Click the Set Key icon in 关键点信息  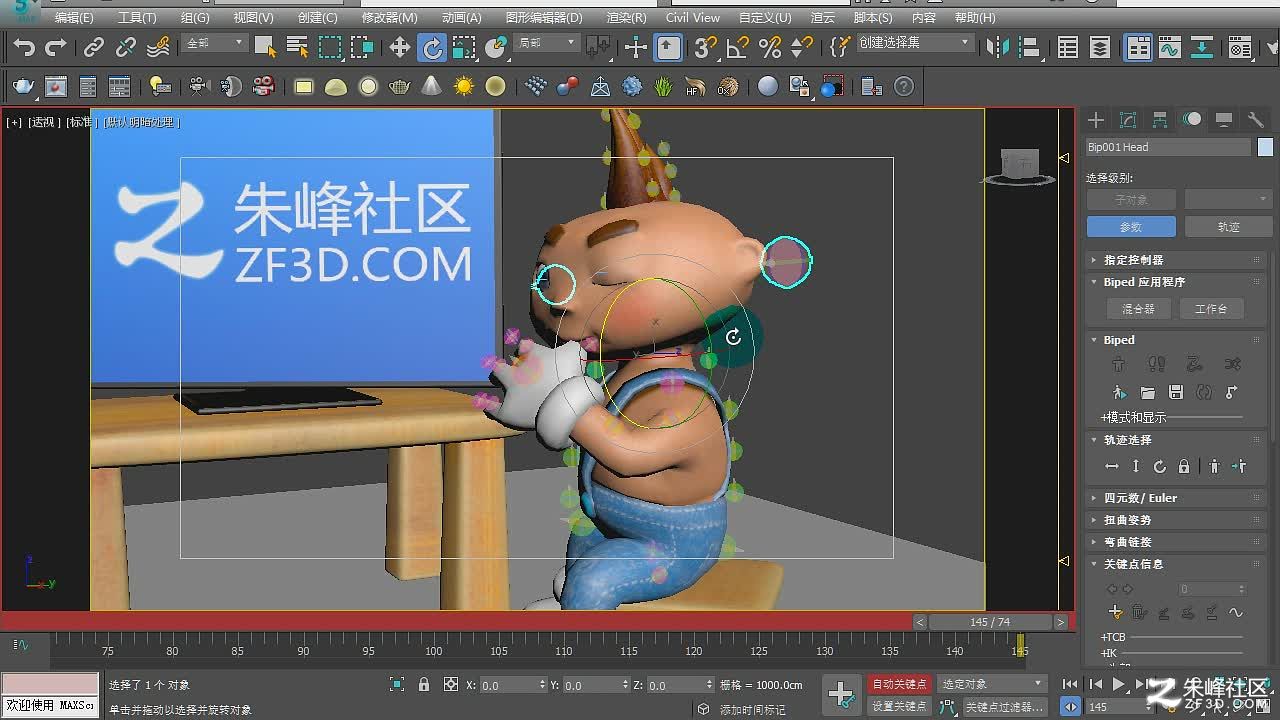[x=1116, y=612]
